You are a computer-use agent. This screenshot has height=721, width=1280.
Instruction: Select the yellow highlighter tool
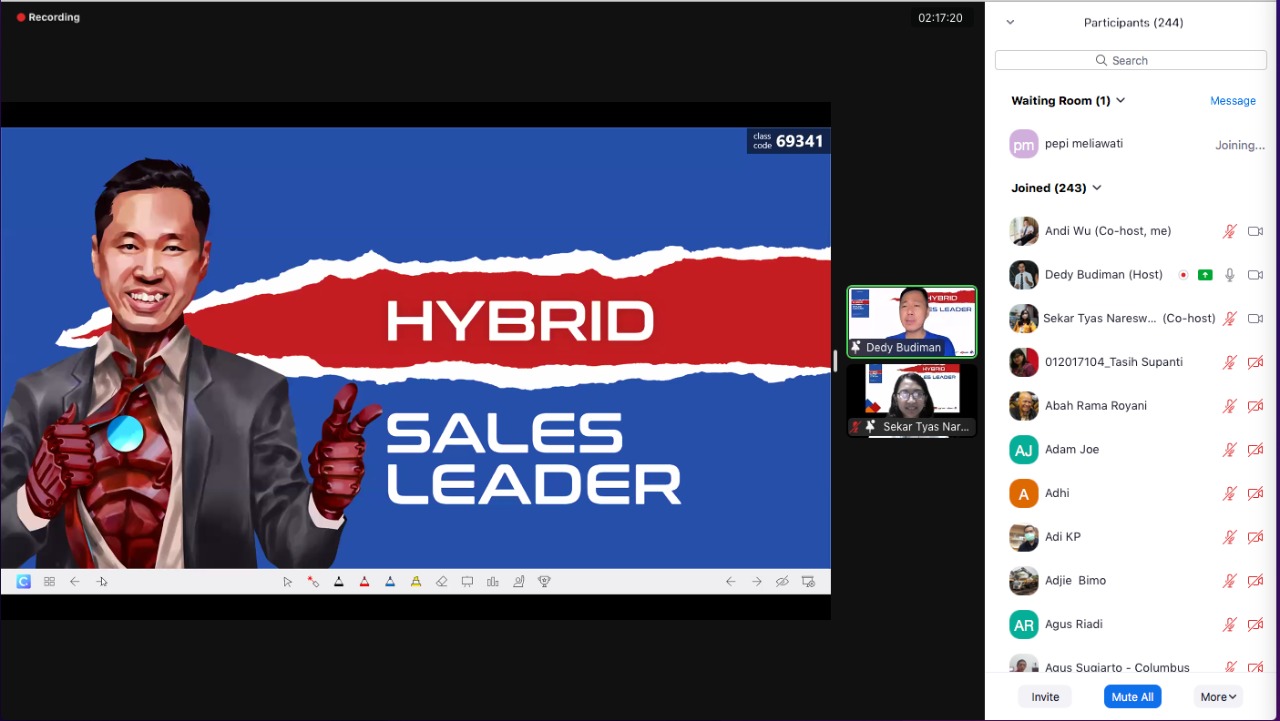[416, 581]
